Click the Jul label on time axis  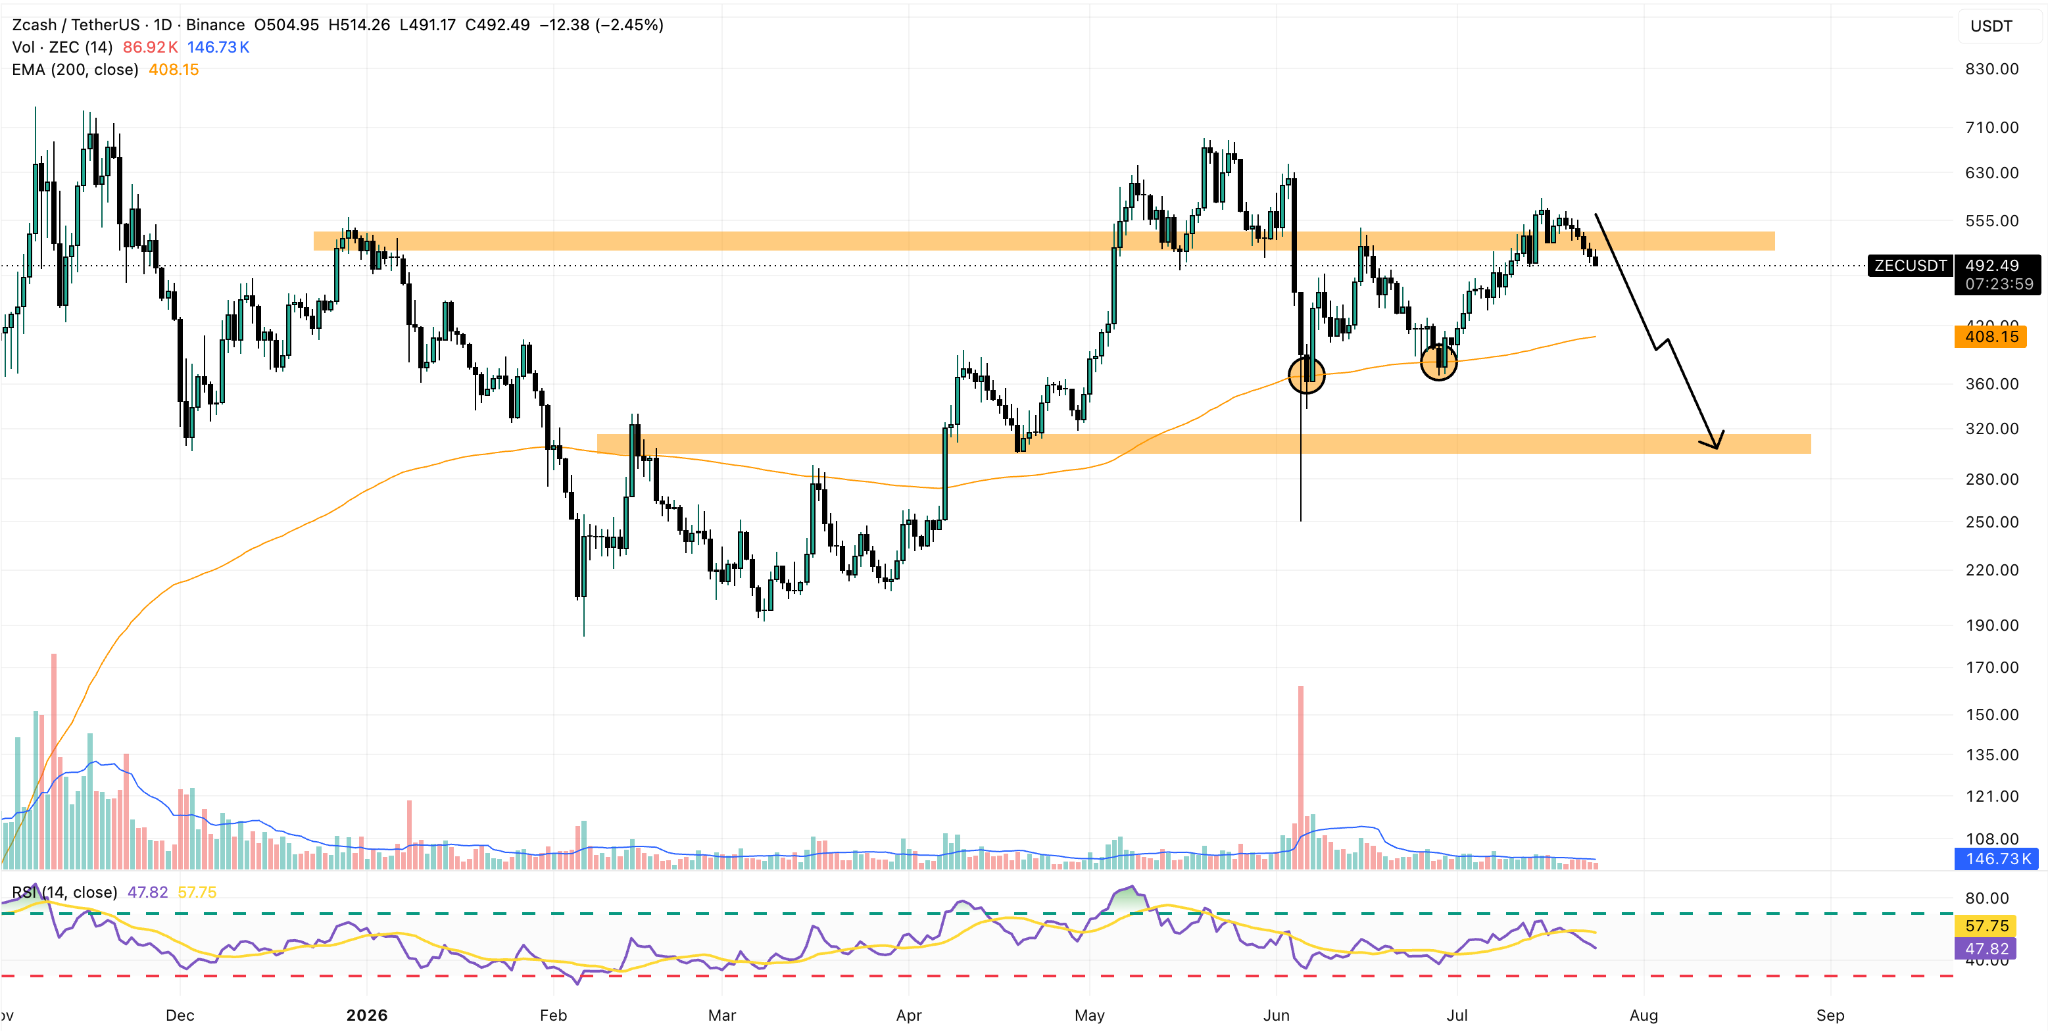pos(1458,1015)
